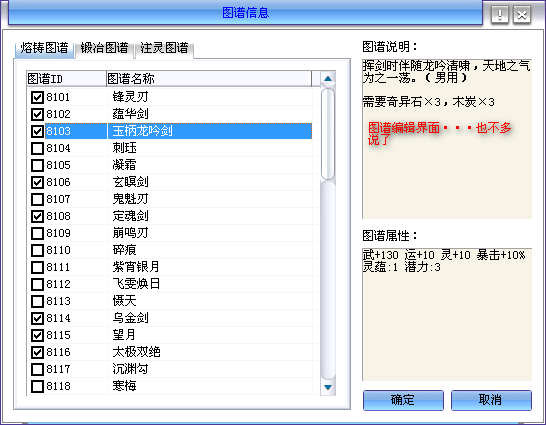
Task: Click the 取消 cancel button
Action: pyautogui.click(x=491, y=400)
